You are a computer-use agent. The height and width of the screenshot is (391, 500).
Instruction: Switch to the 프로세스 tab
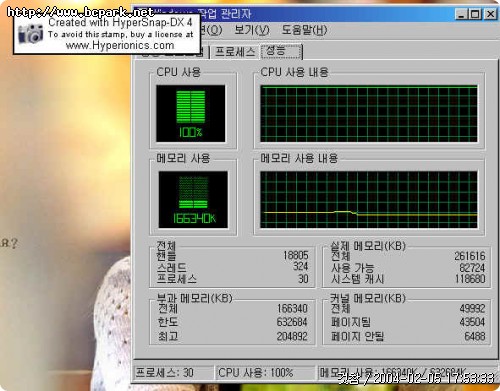point(235,52)
